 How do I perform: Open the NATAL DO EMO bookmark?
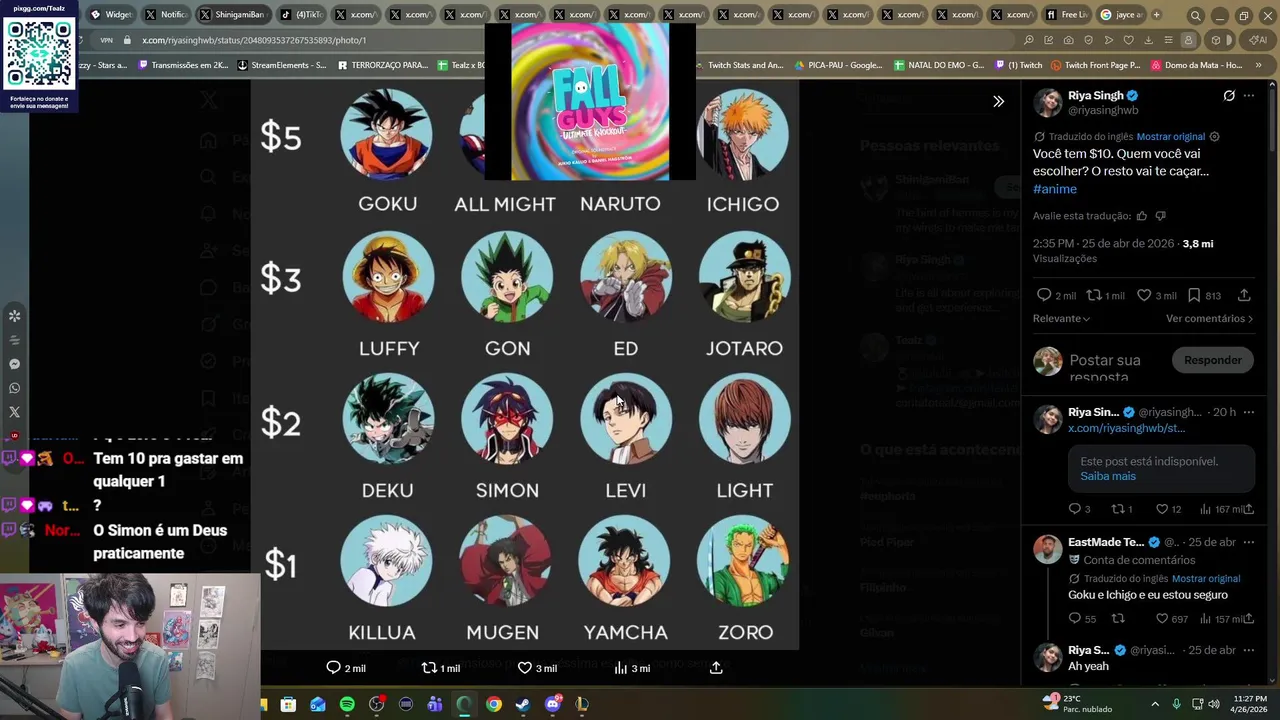point(939,65)
